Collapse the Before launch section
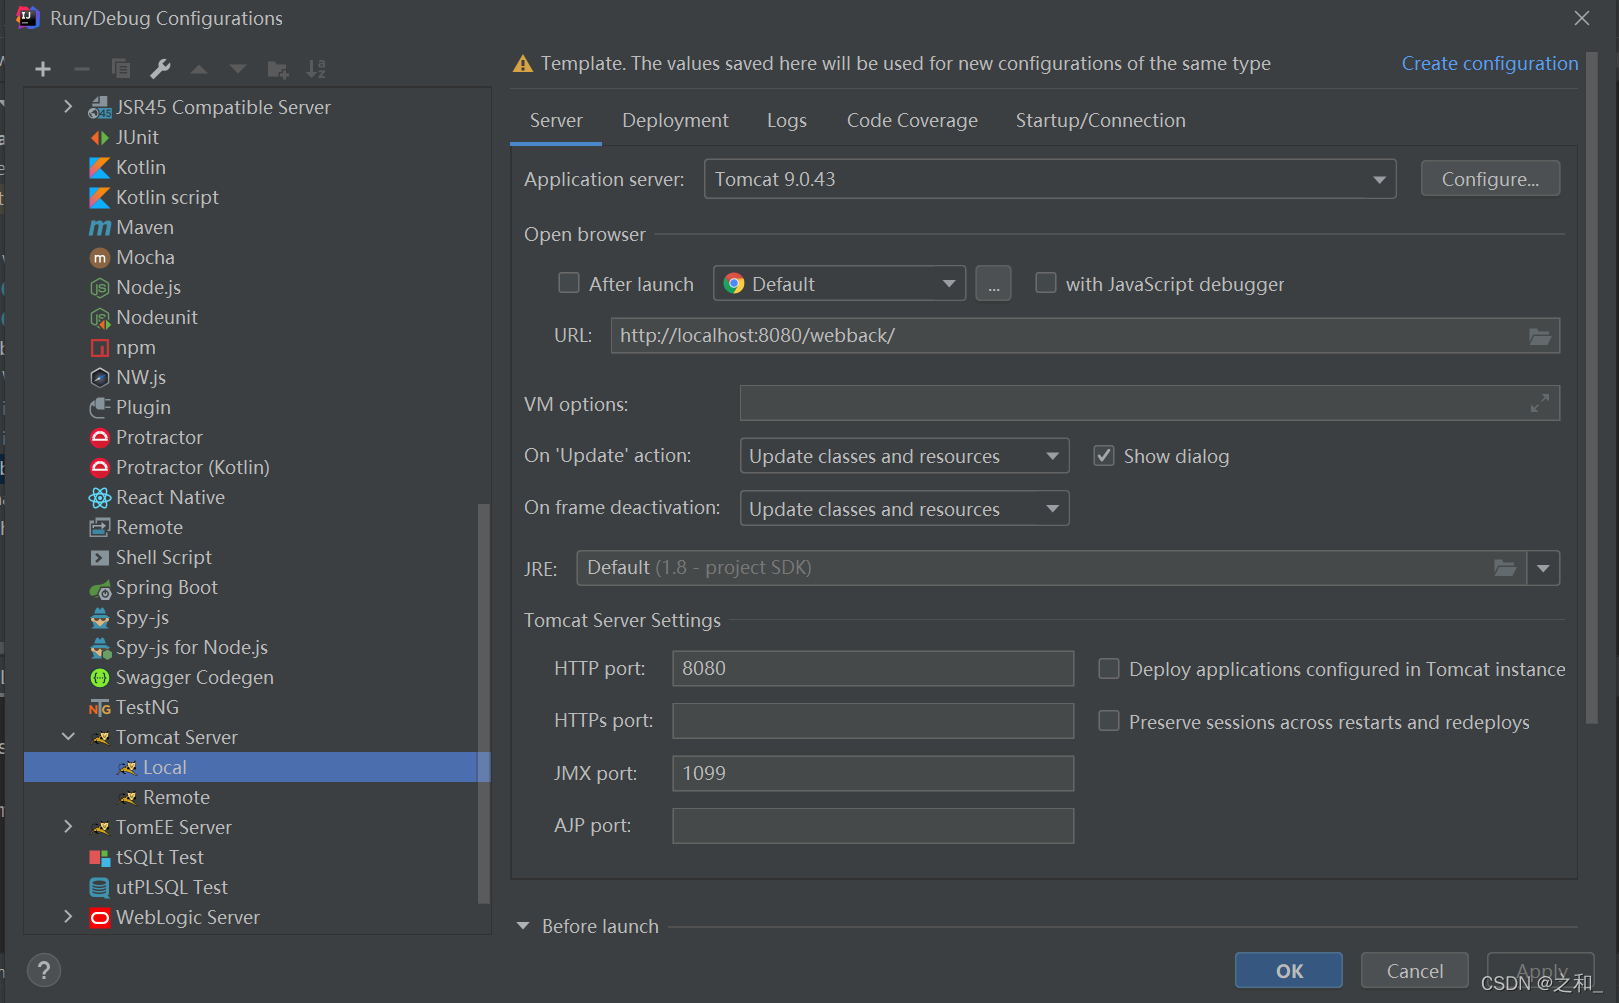Viewport: 1619px width, 1003px height. [523, 926]
